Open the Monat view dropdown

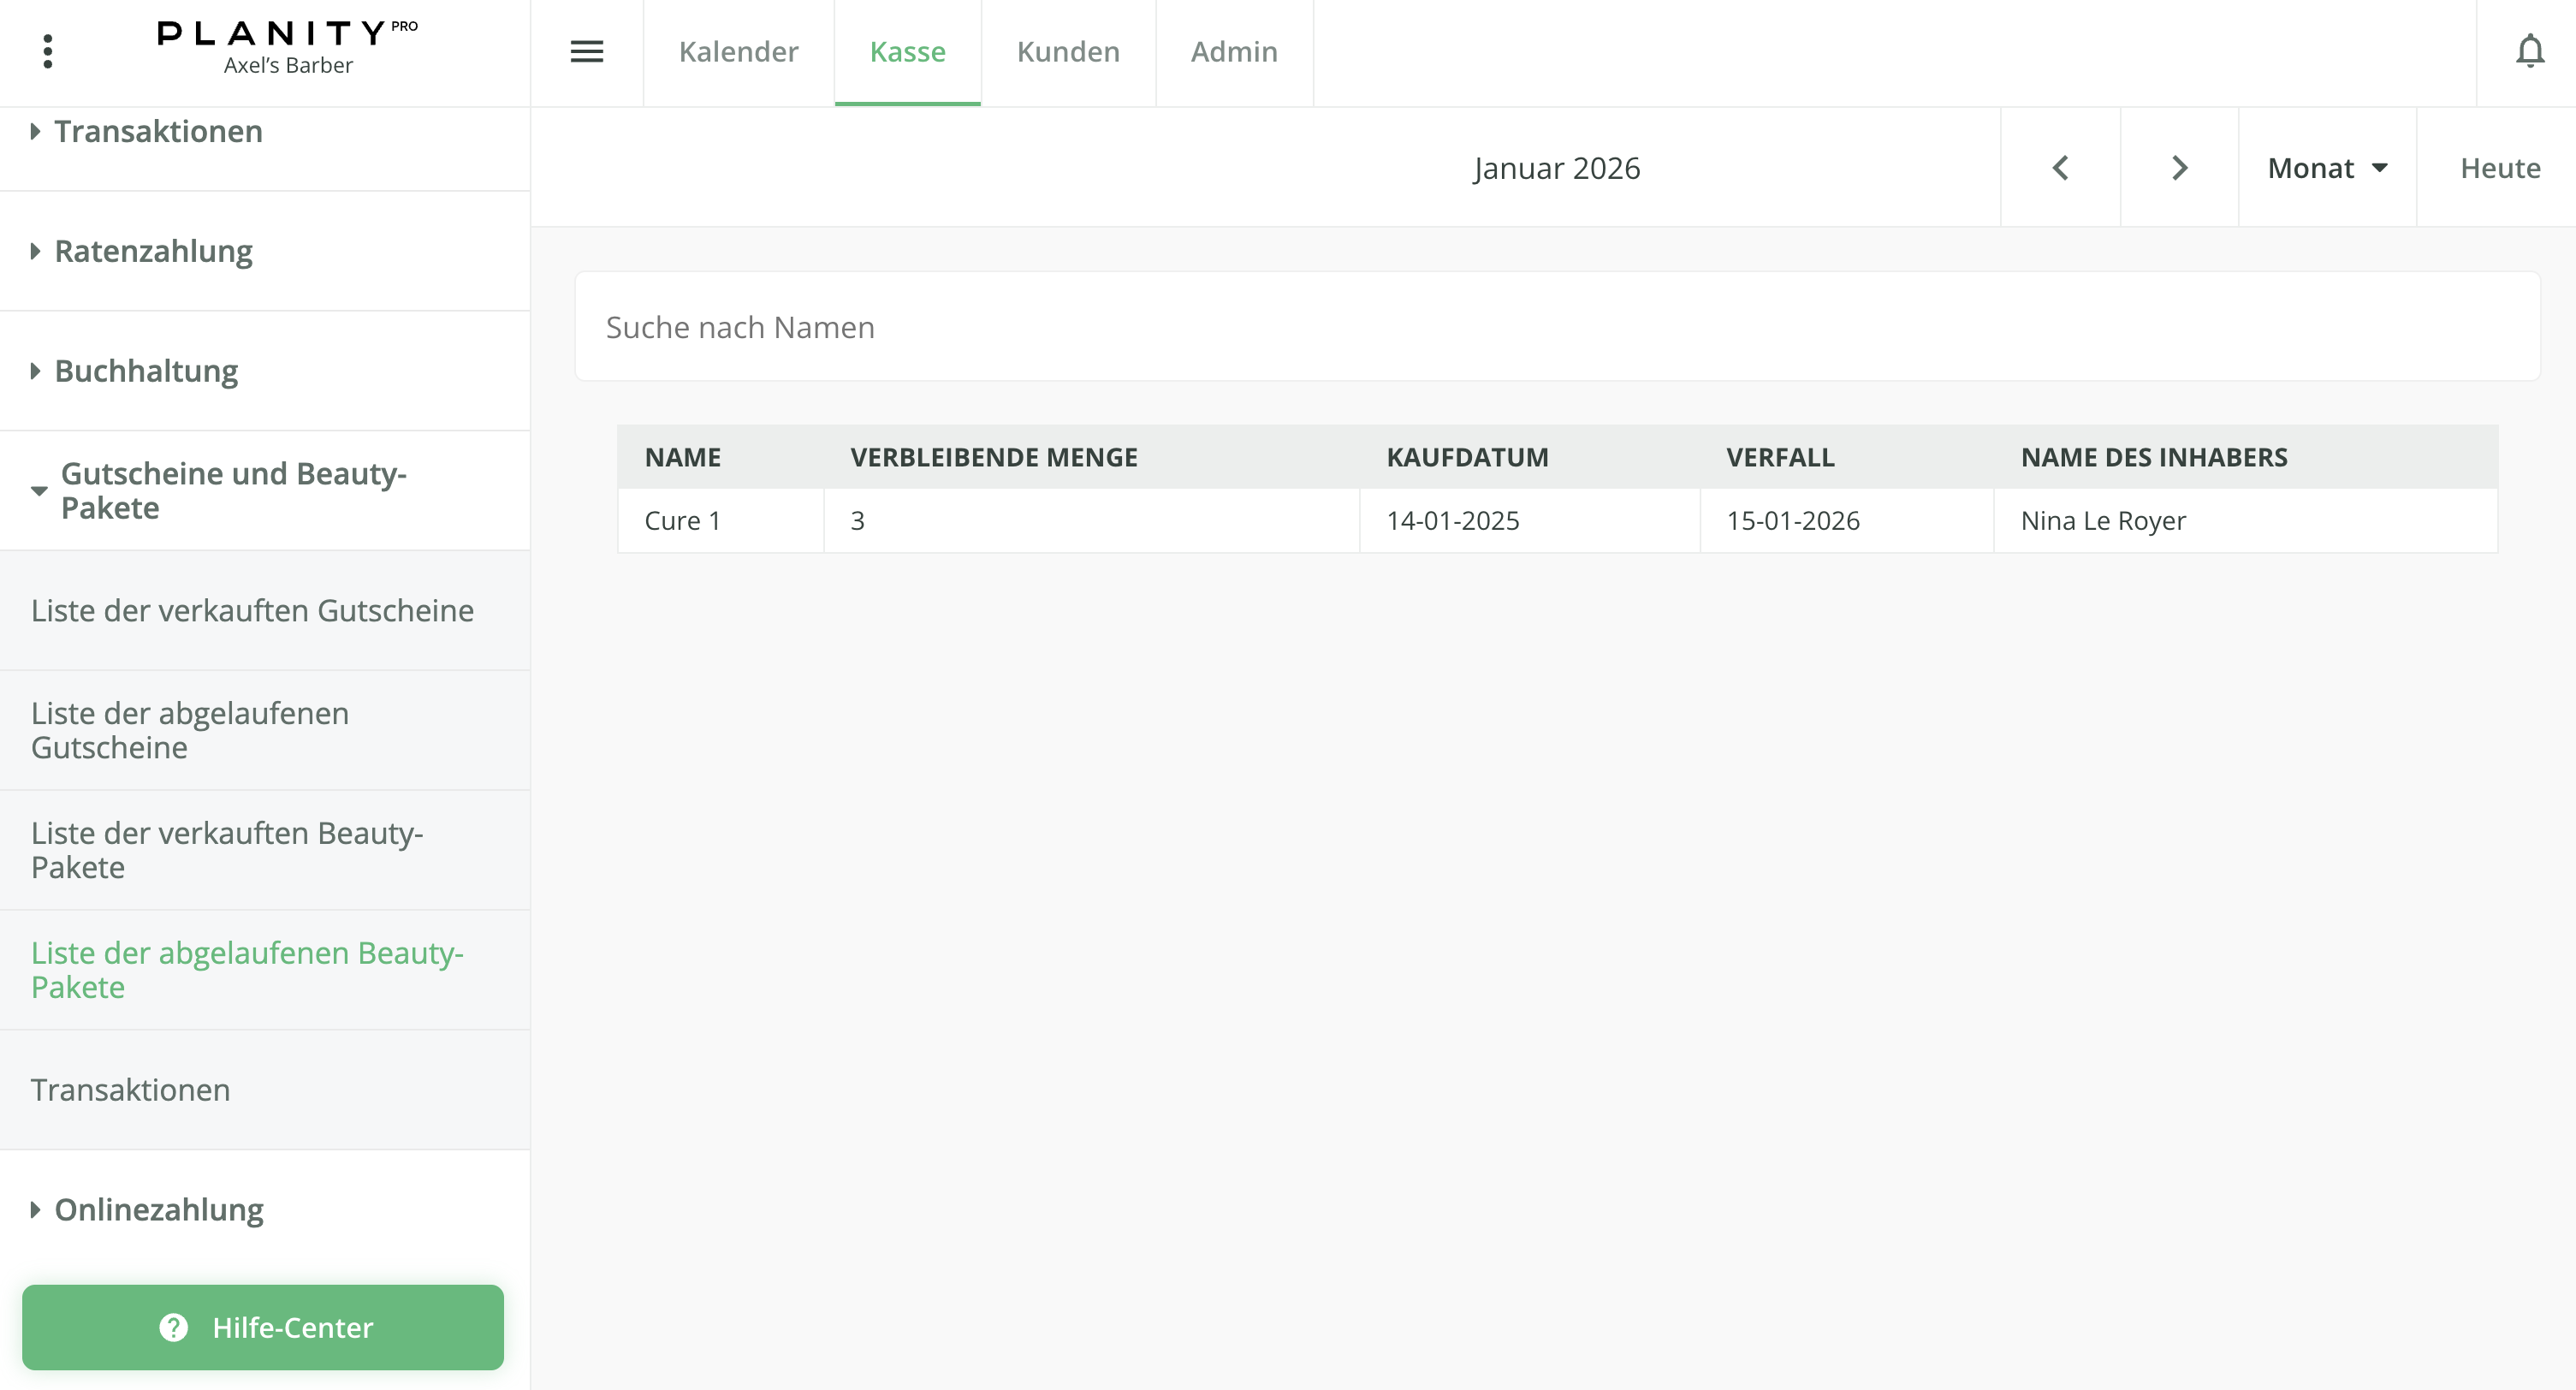(2327, 168)
